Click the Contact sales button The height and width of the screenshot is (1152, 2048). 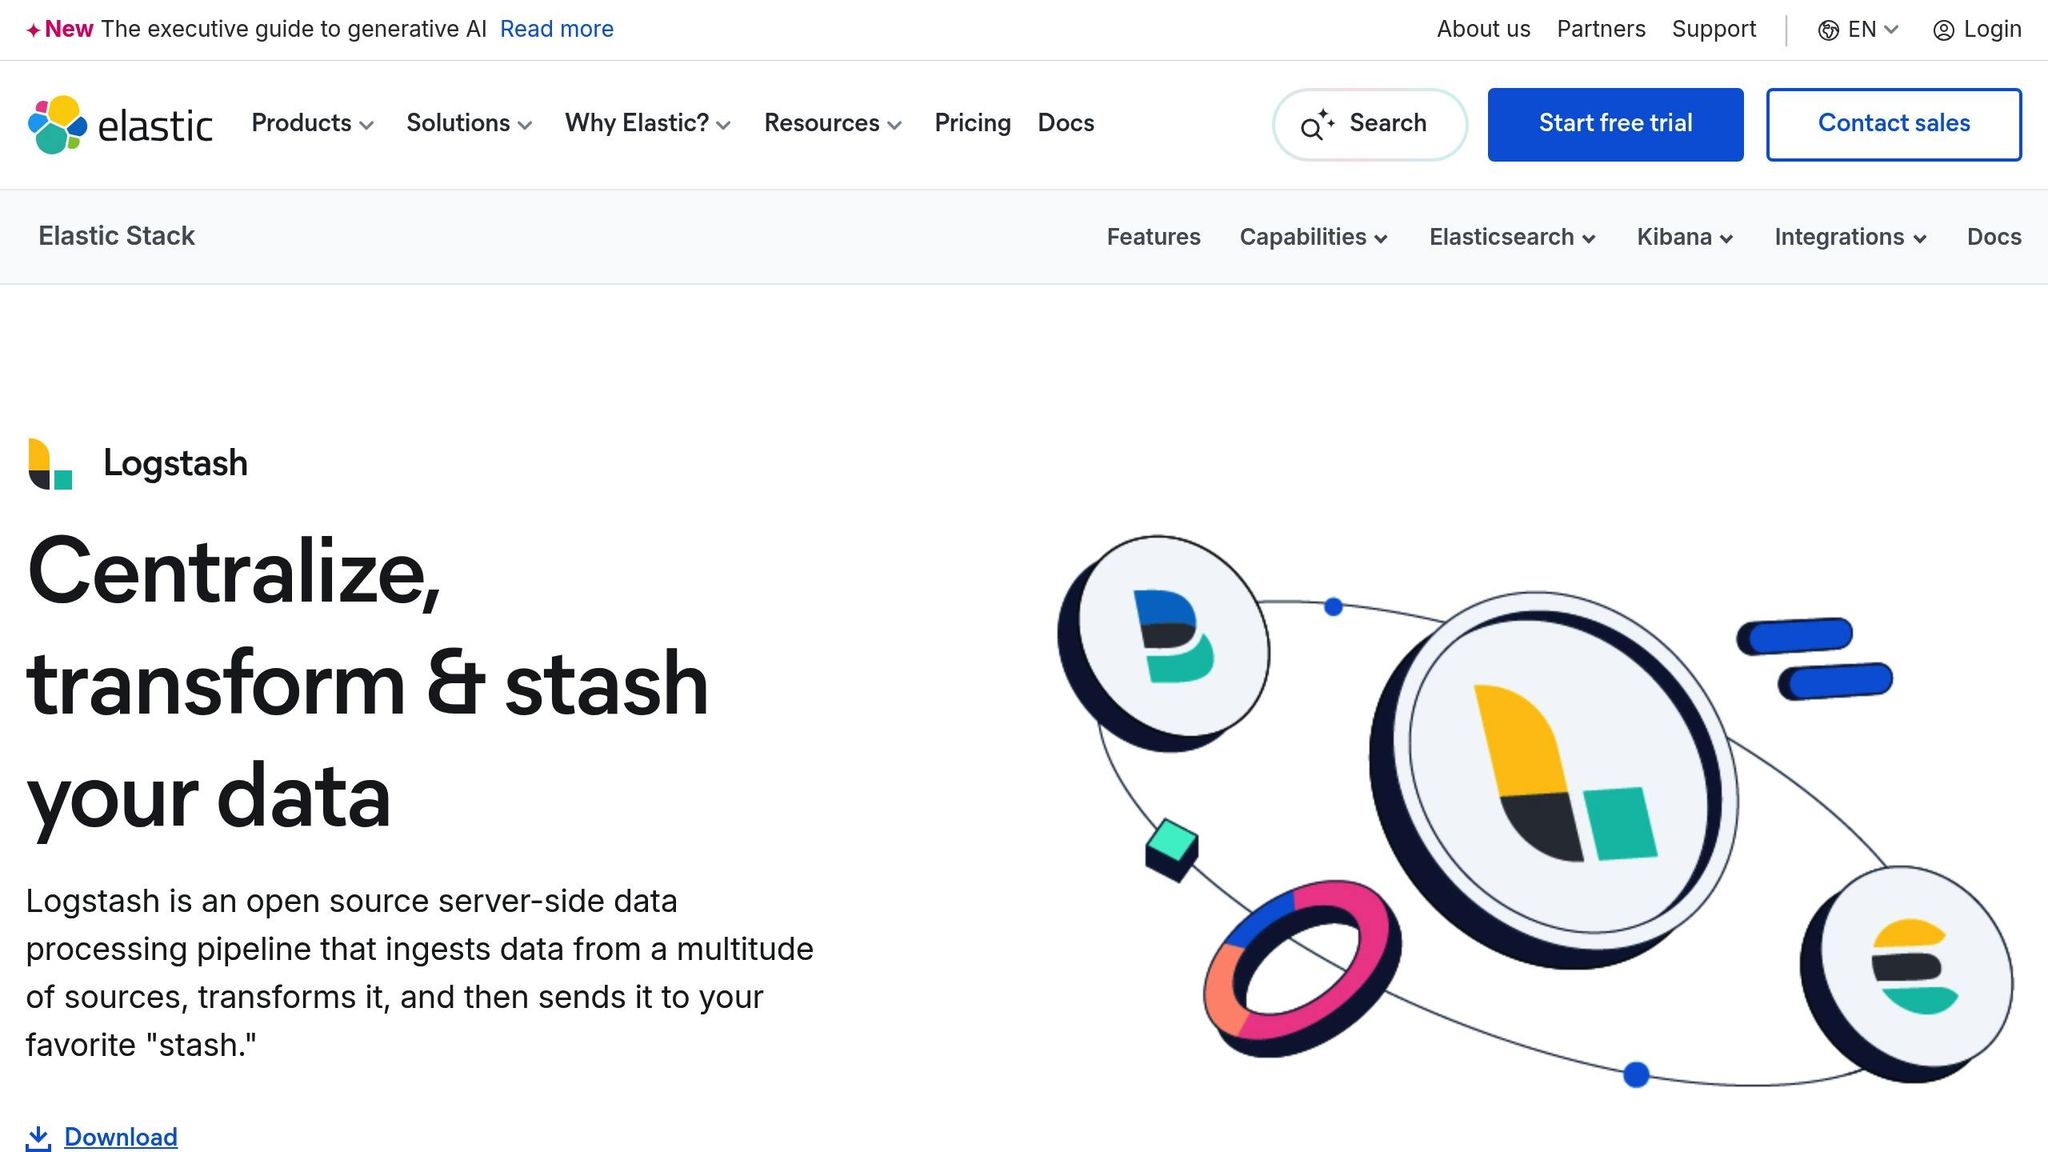[x=1893, y=124]
